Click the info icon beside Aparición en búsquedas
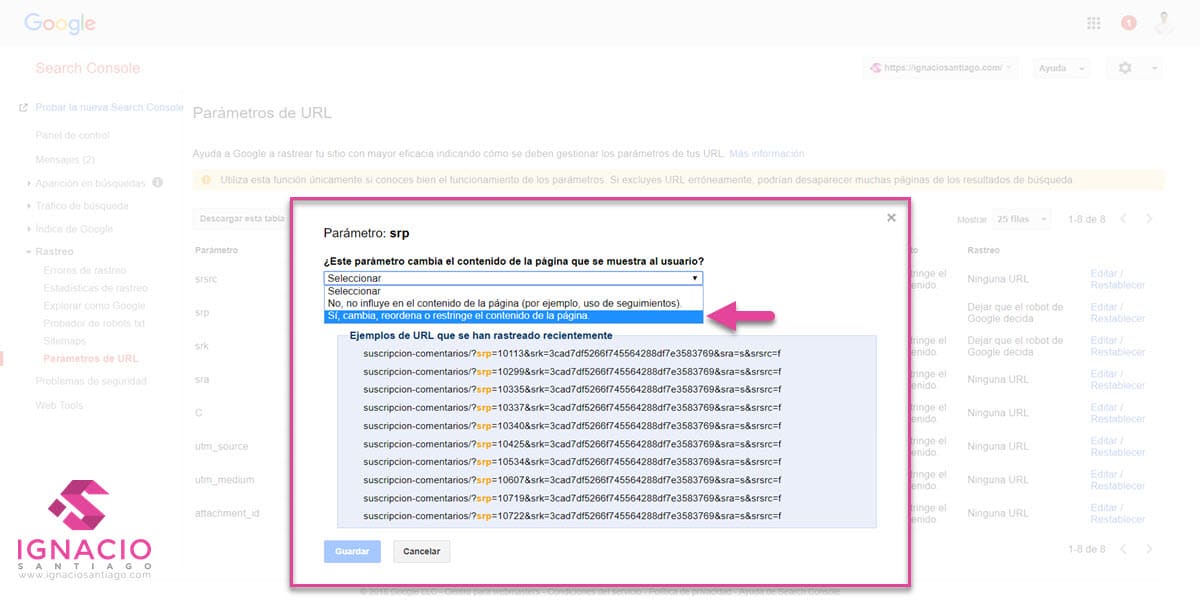Screen dimensions: 1200x600 (157, 183)
